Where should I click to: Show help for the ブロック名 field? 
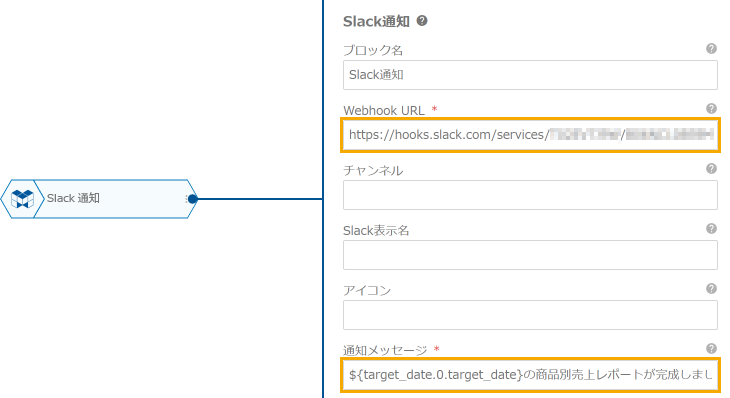pyautogui.click(x=711, y=48)
